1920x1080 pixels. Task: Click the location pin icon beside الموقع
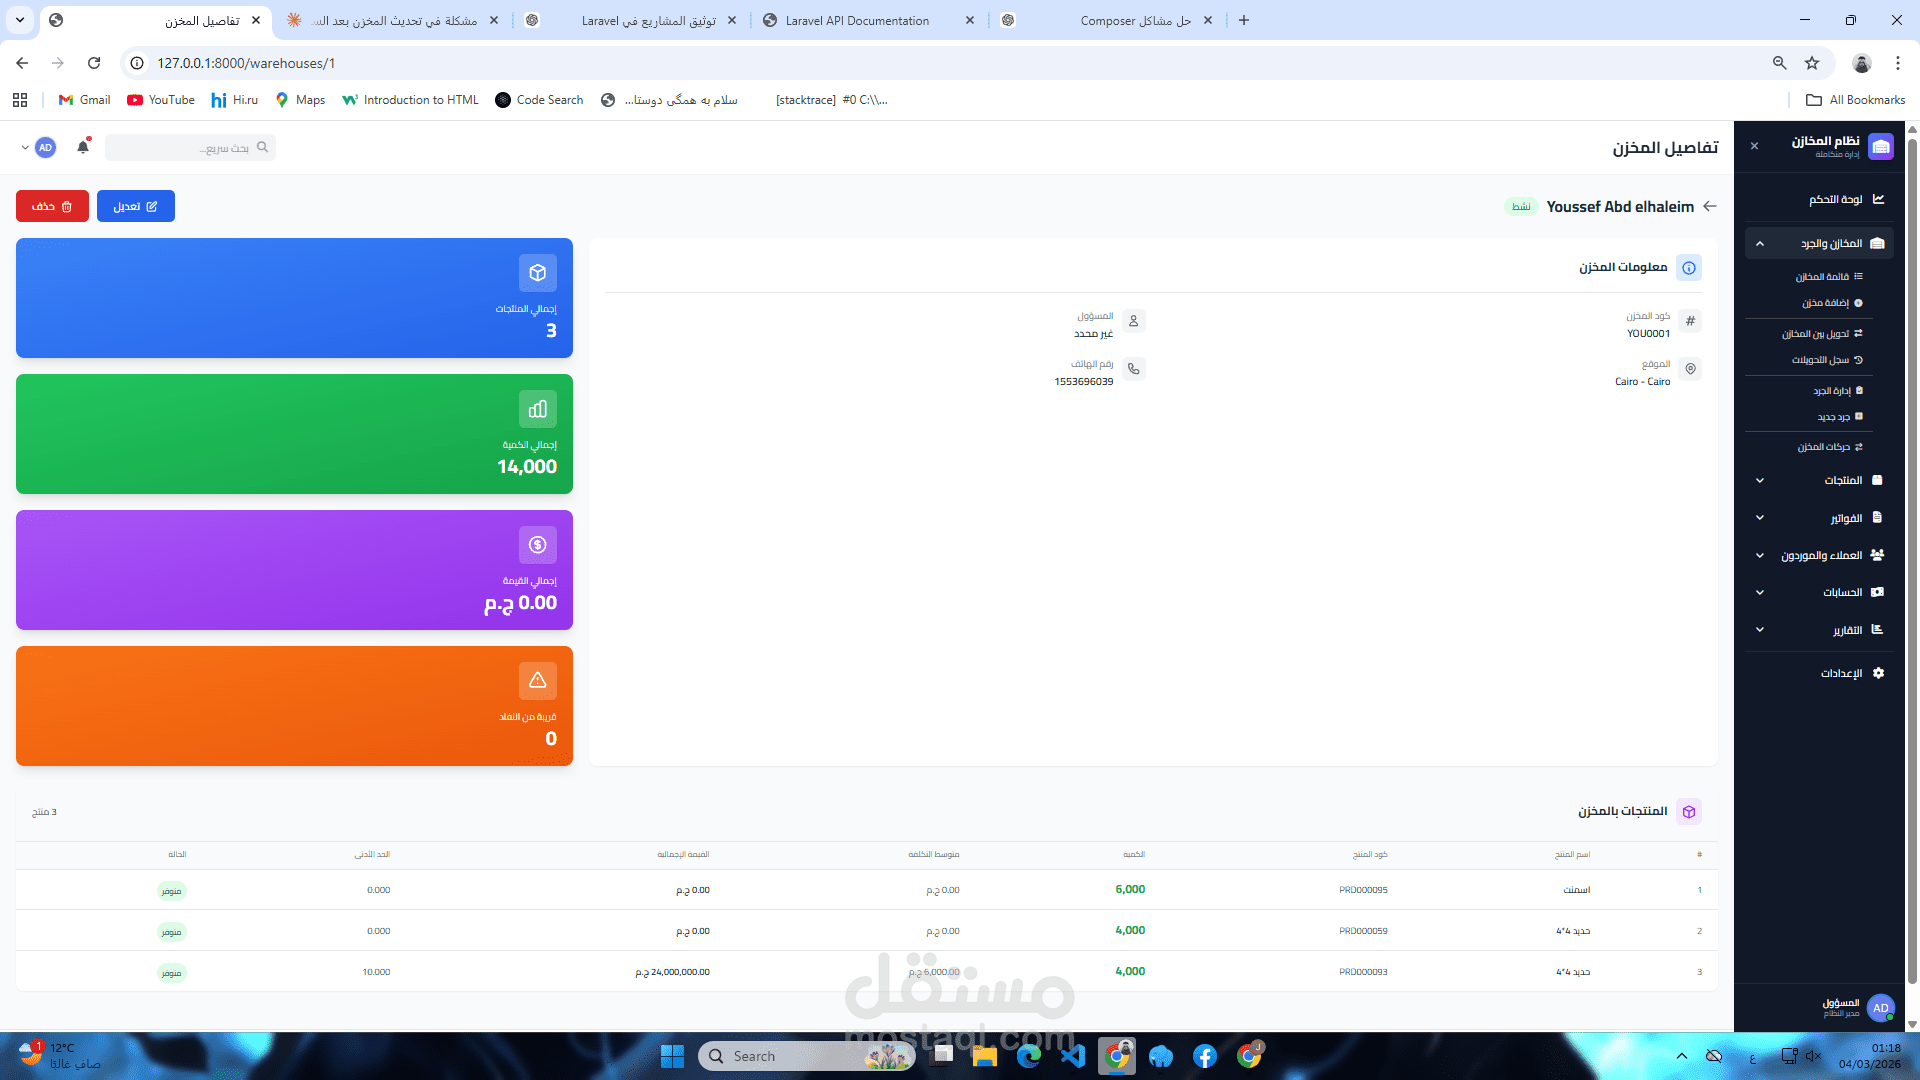1690,369
